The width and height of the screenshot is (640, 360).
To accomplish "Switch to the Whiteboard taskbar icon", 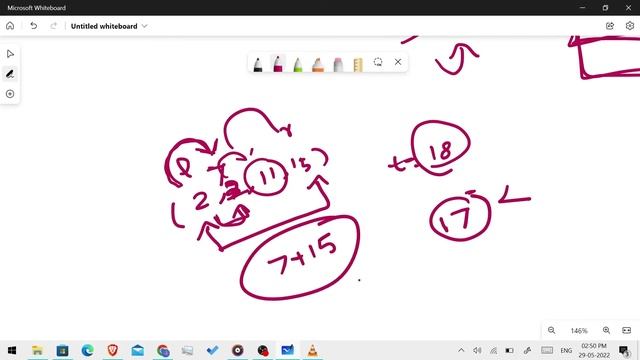I will pyautogui.click(x=287, y=350).
